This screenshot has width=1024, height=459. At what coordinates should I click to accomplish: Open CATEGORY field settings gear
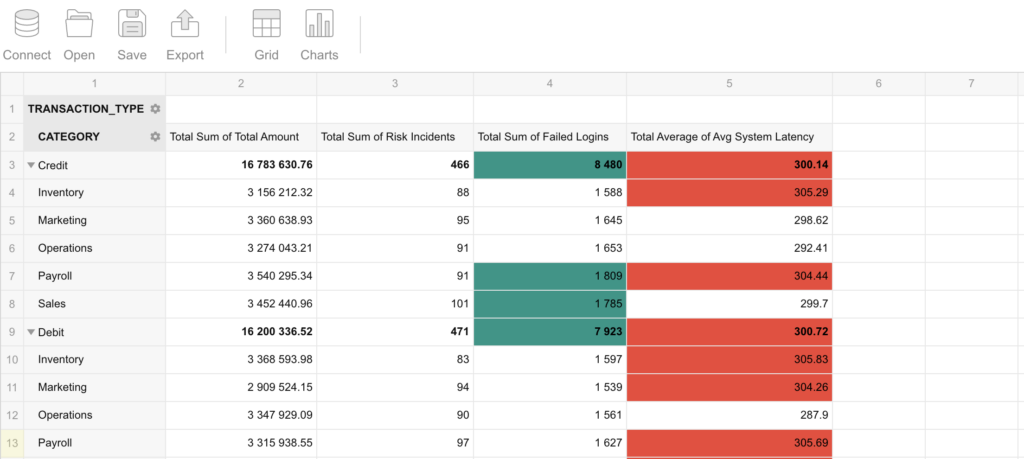(x=155, y=136)
